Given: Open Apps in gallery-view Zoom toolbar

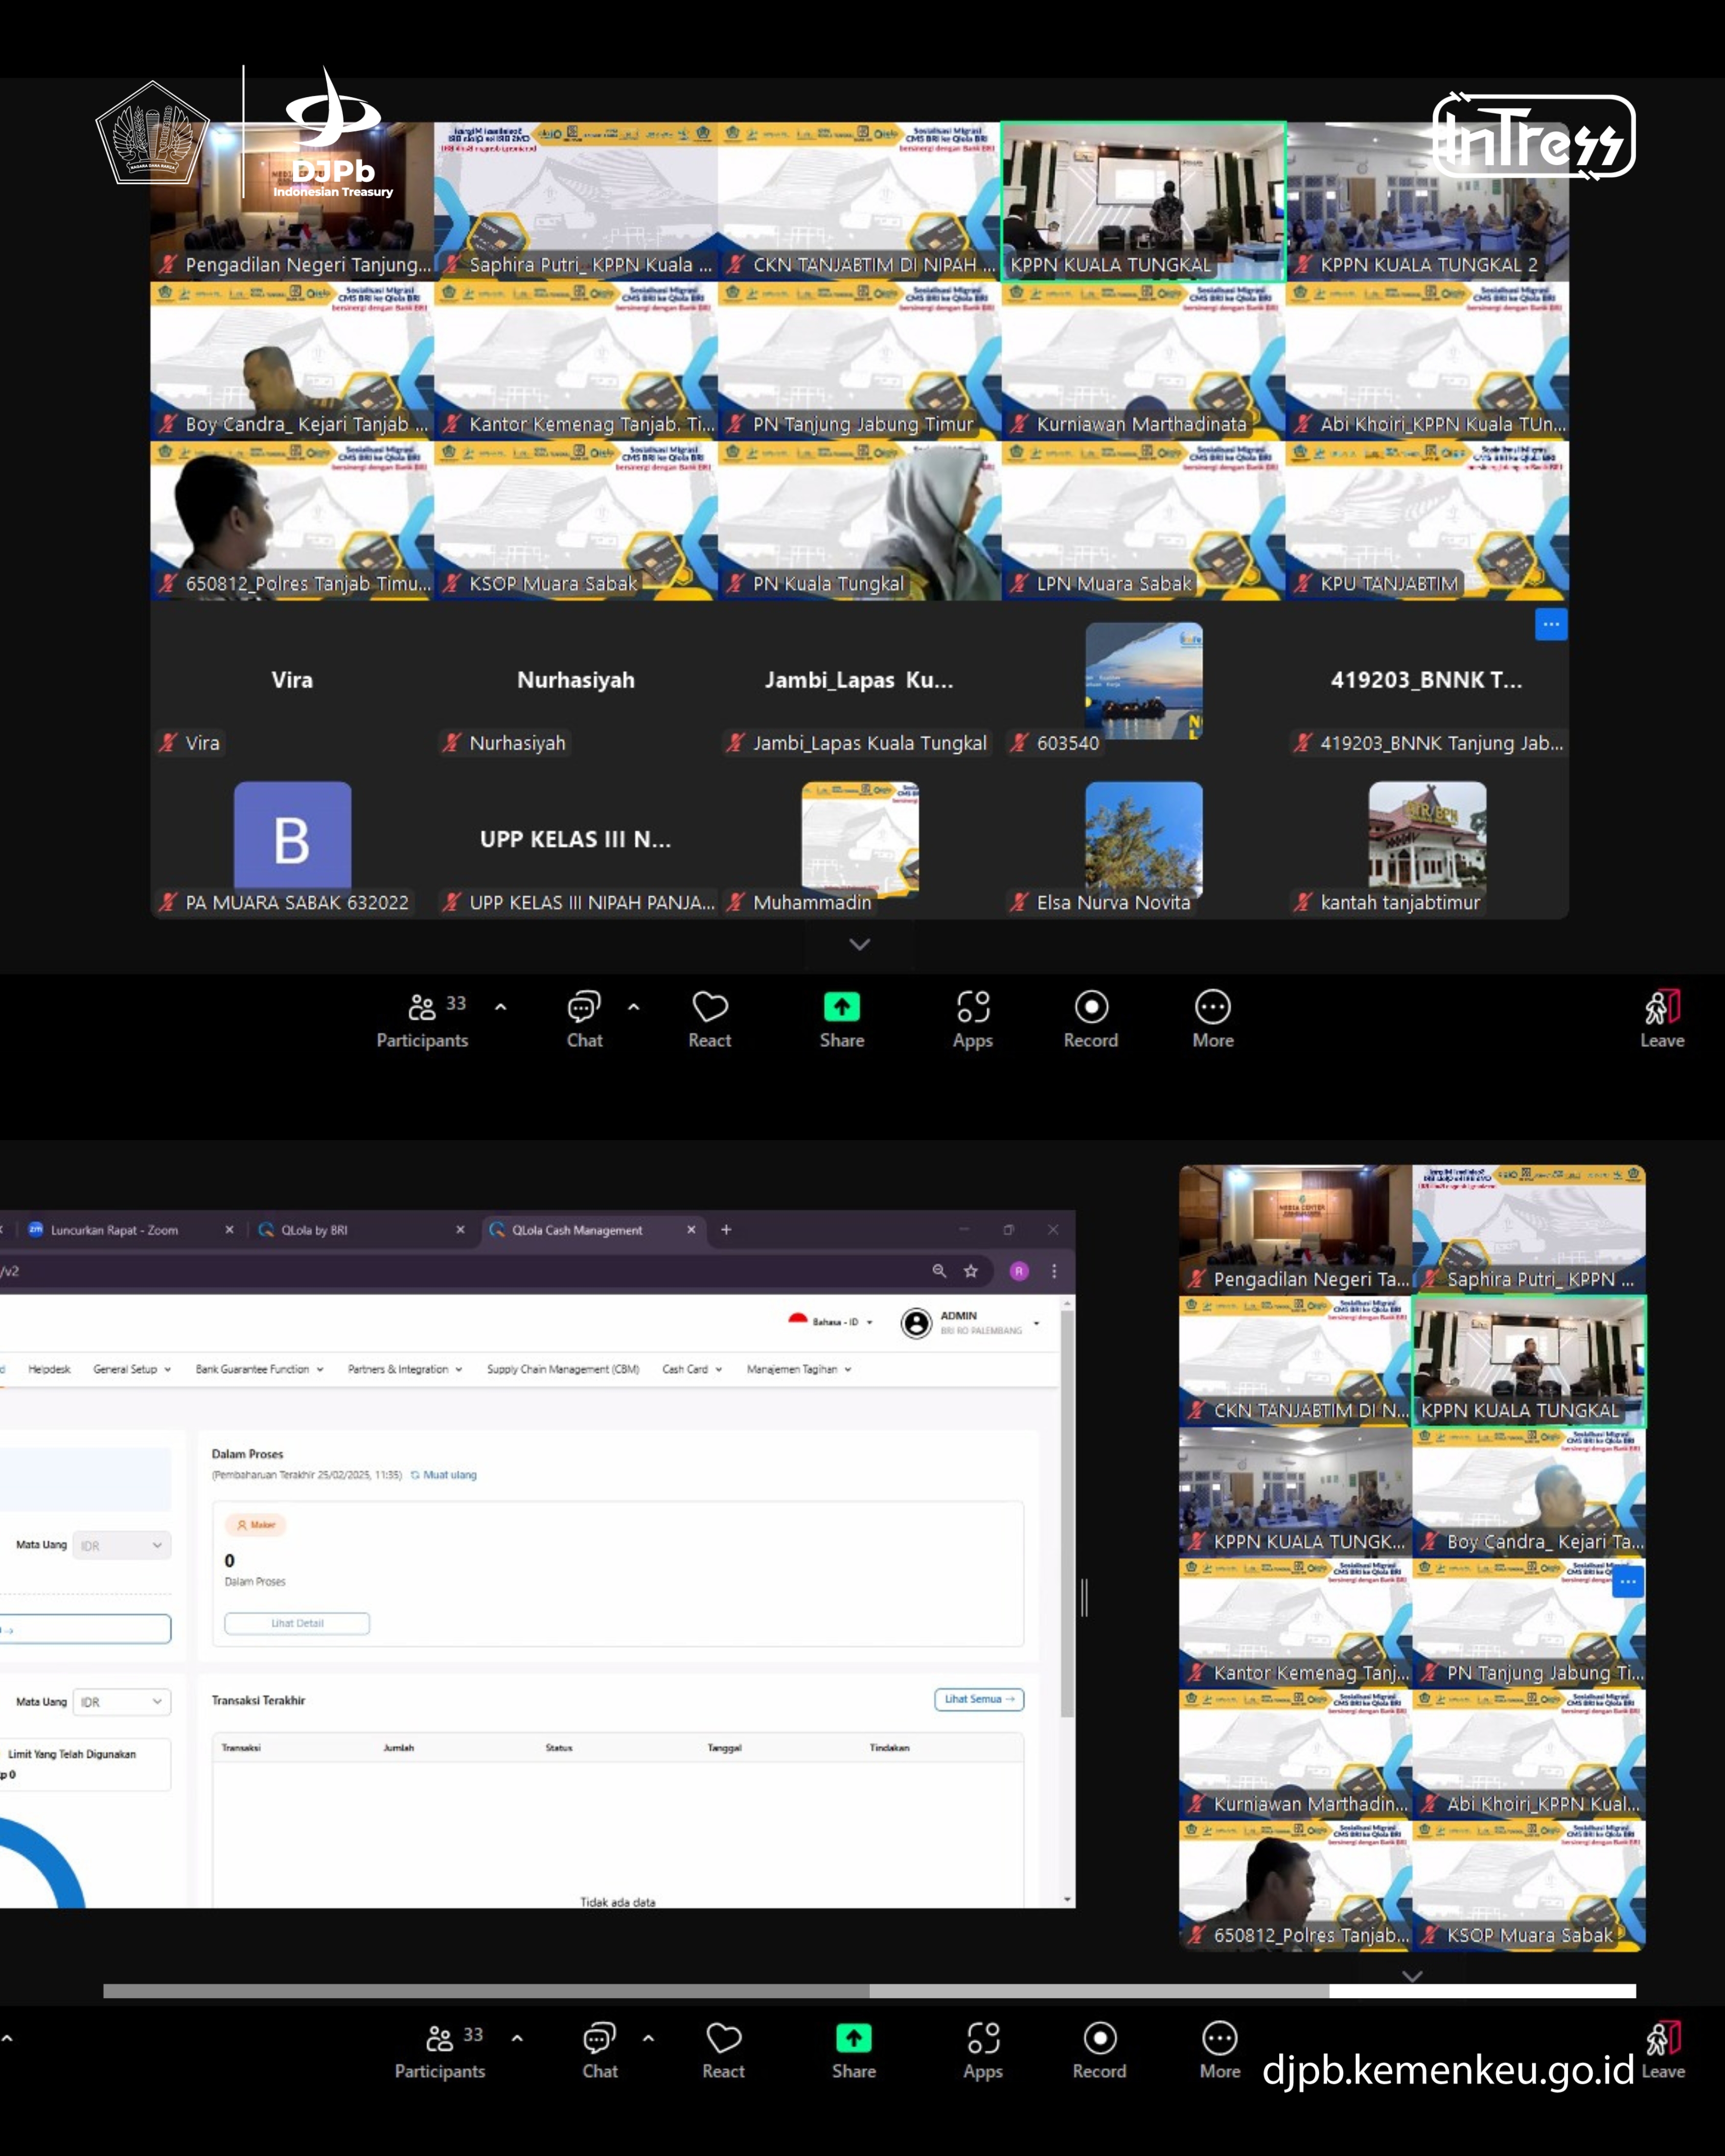Looking at the screenshot, I should tap(972, 1019).
